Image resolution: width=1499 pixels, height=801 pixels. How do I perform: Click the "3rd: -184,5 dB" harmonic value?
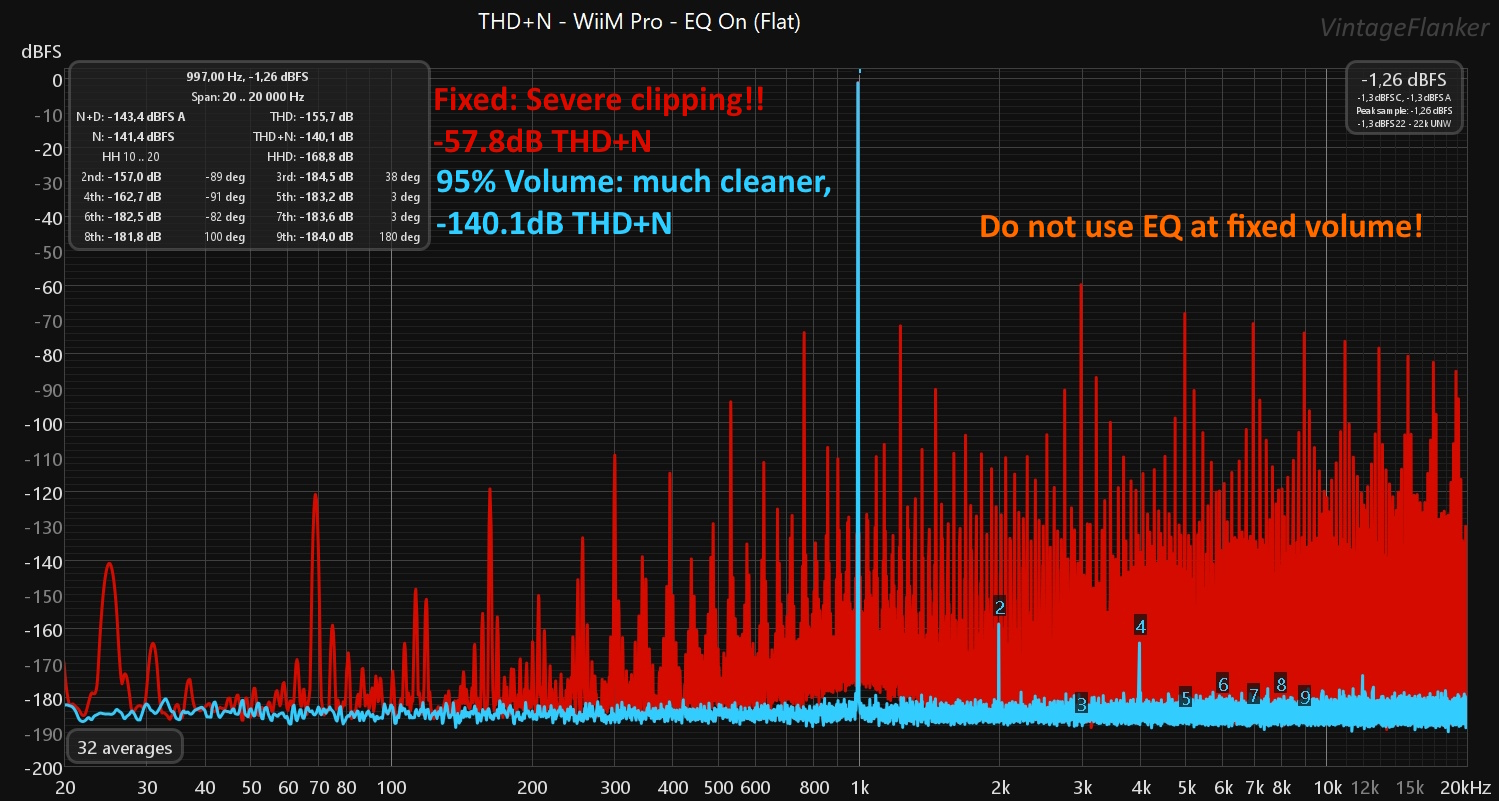coord(315,177)
